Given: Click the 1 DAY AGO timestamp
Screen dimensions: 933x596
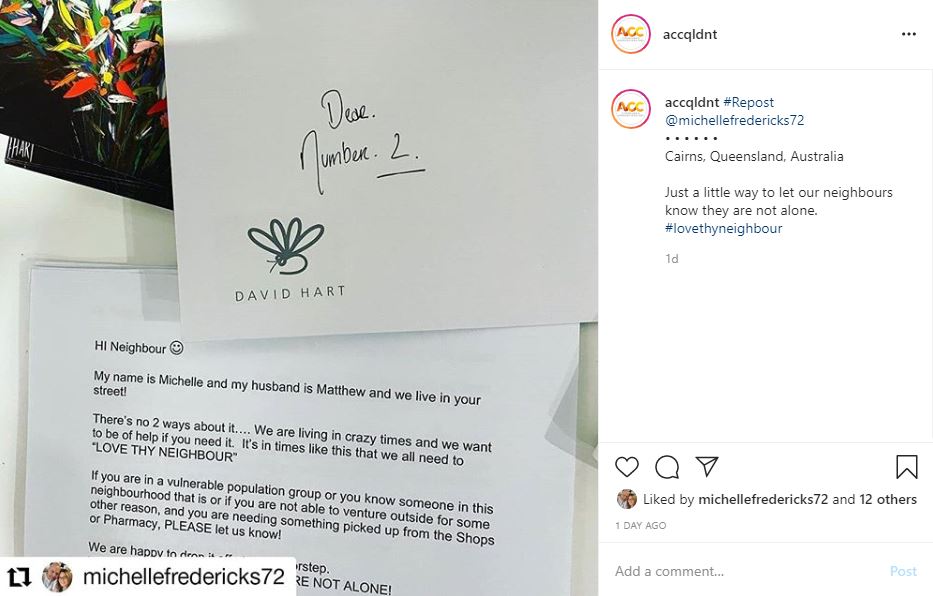Looking at the screenshot, I should coord(641,526).
